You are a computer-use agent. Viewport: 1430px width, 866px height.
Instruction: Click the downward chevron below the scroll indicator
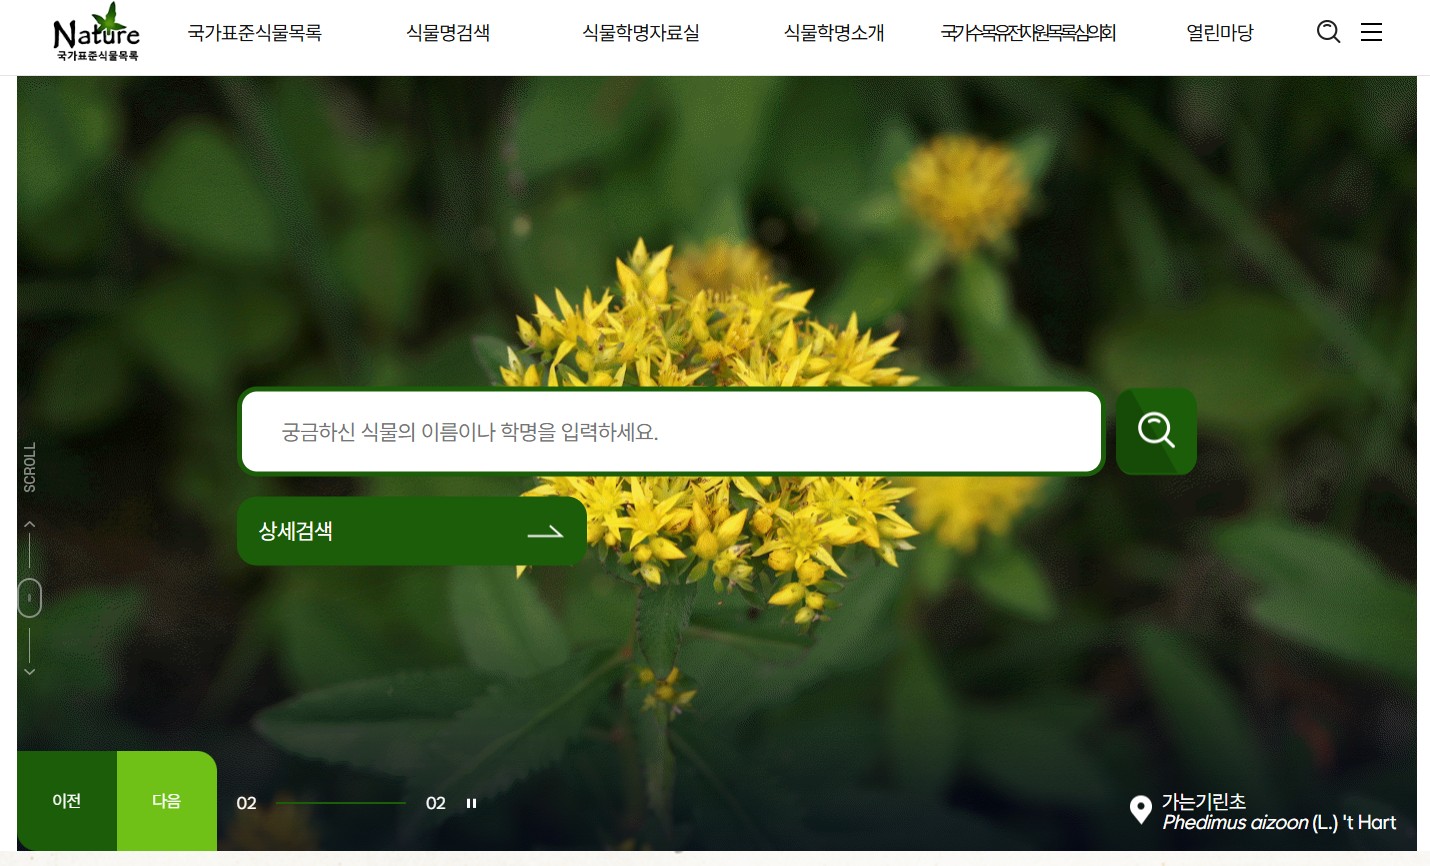coord(29,671)
